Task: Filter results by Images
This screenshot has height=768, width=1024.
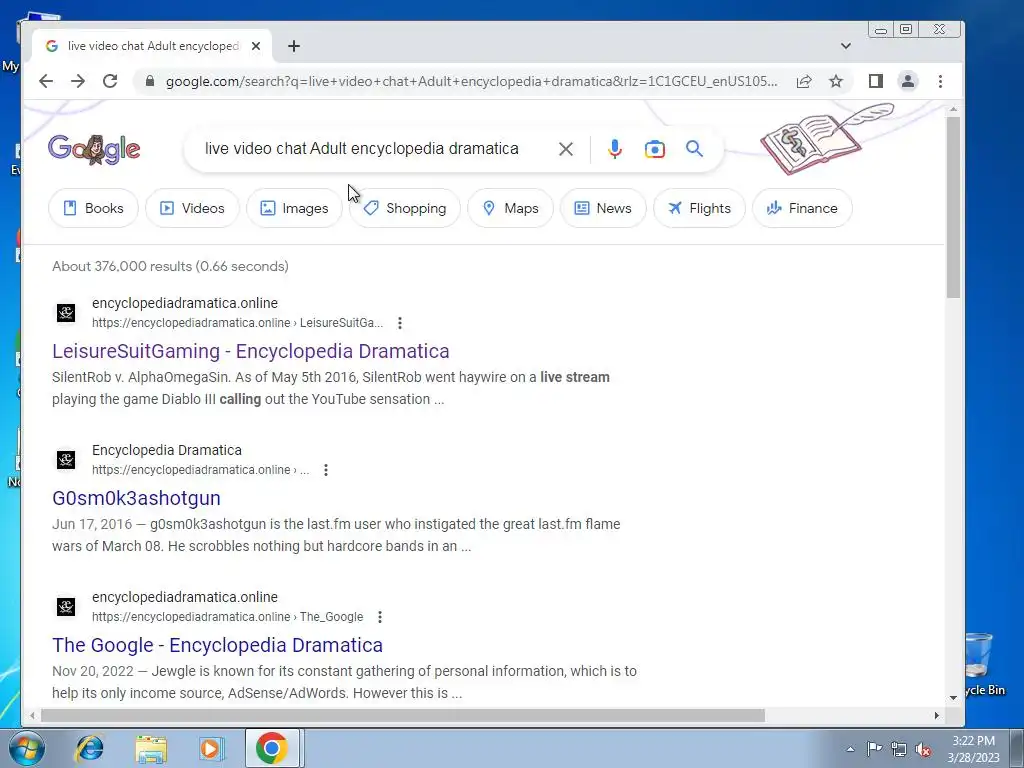Action: pyautogui.click(x=294, y=208)
